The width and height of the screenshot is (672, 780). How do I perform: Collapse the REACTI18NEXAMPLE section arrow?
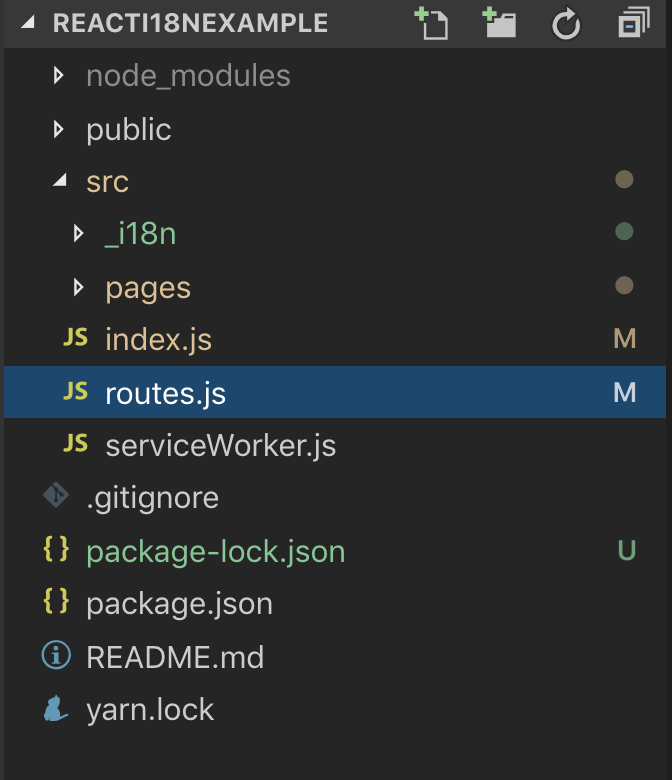[x=28, y=22]
